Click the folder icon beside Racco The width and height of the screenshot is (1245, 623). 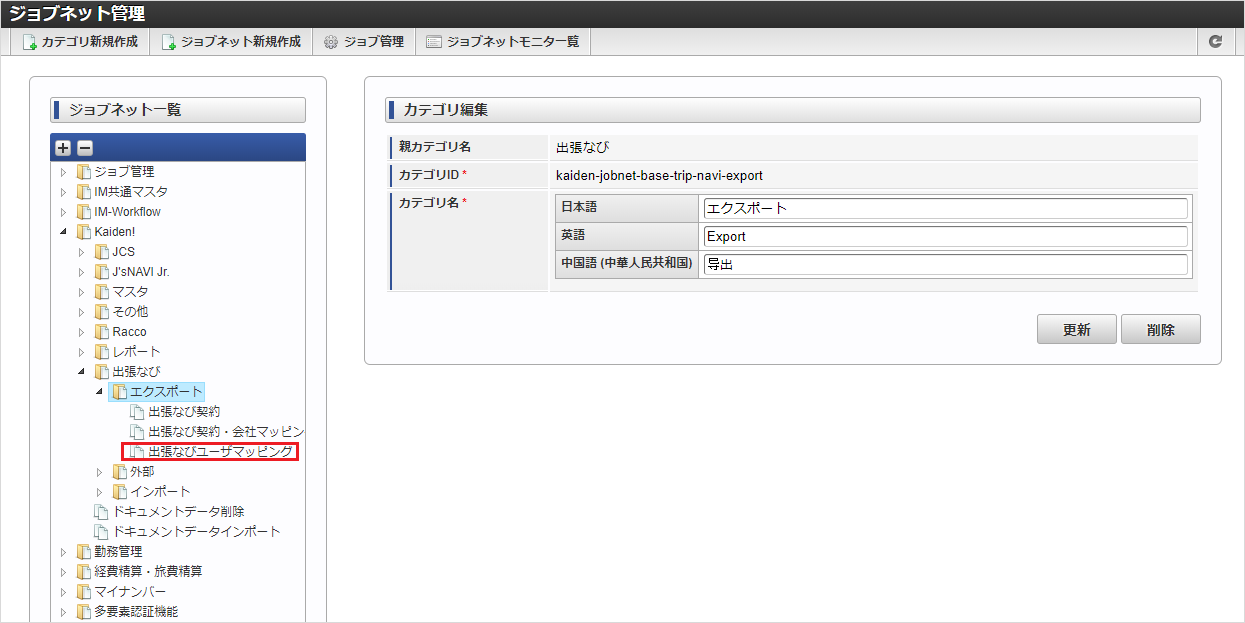coord(101,332)
